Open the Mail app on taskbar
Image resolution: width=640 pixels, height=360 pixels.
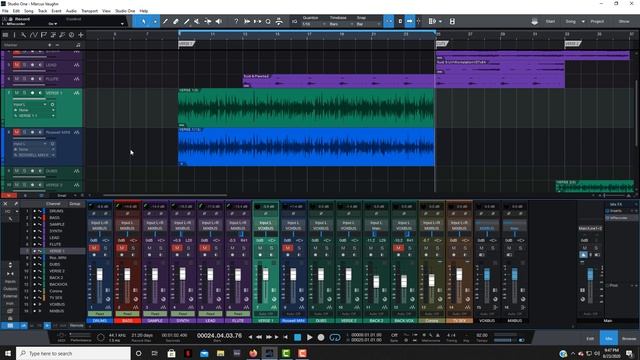[204, 353]
